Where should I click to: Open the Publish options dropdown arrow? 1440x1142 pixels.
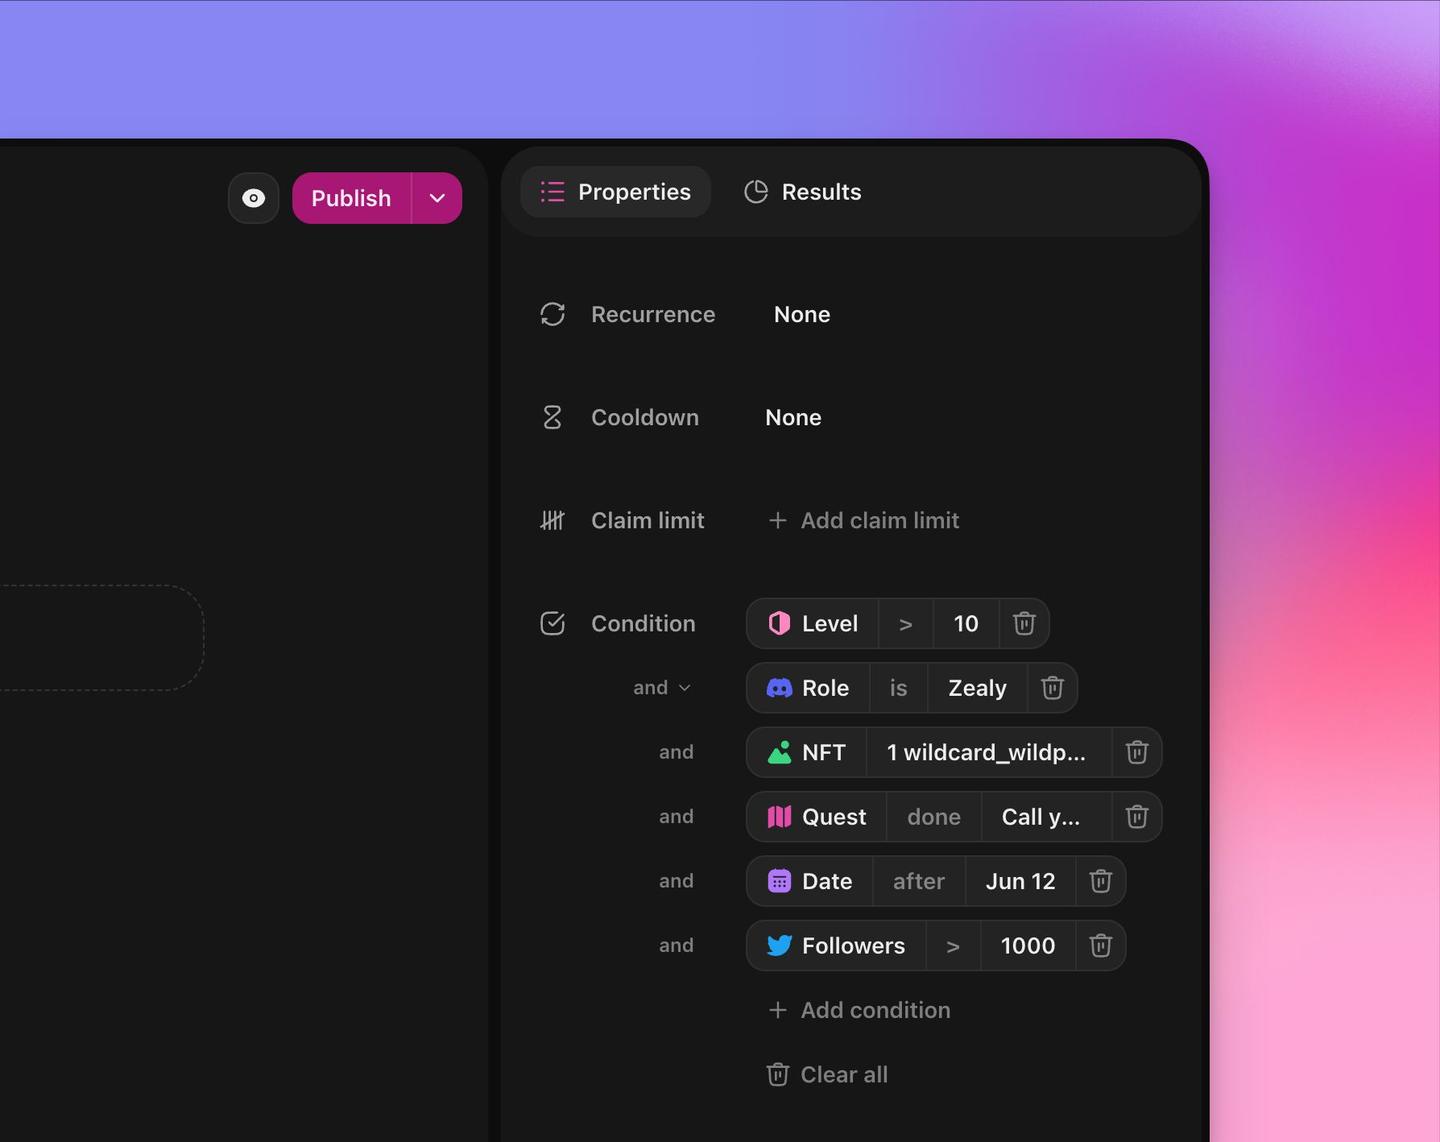tap(437, 198)
